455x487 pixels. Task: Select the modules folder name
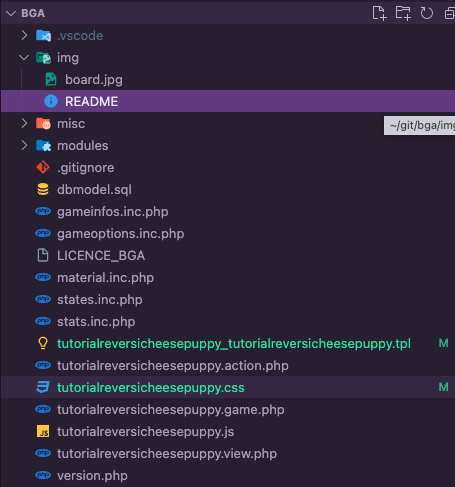[x=83, y=146]
